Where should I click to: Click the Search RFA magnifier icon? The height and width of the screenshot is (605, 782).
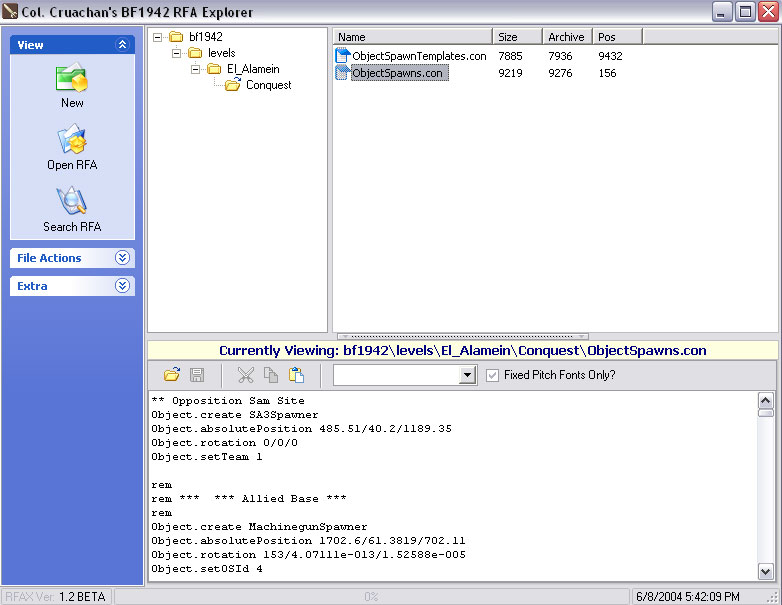click(x=72, y=201)
